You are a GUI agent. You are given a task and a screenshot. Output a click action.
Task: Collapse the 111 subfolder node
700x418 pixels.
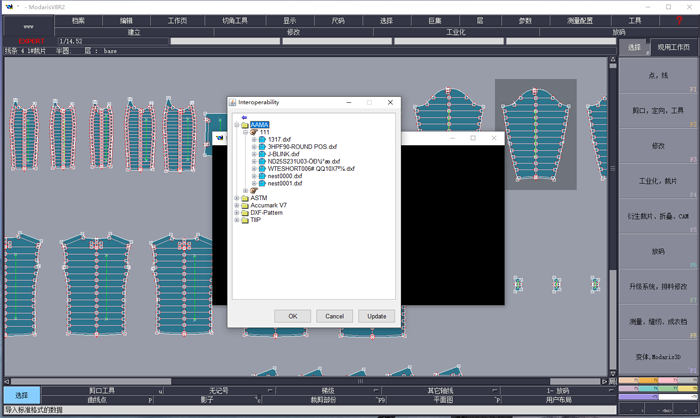[246, 132]
